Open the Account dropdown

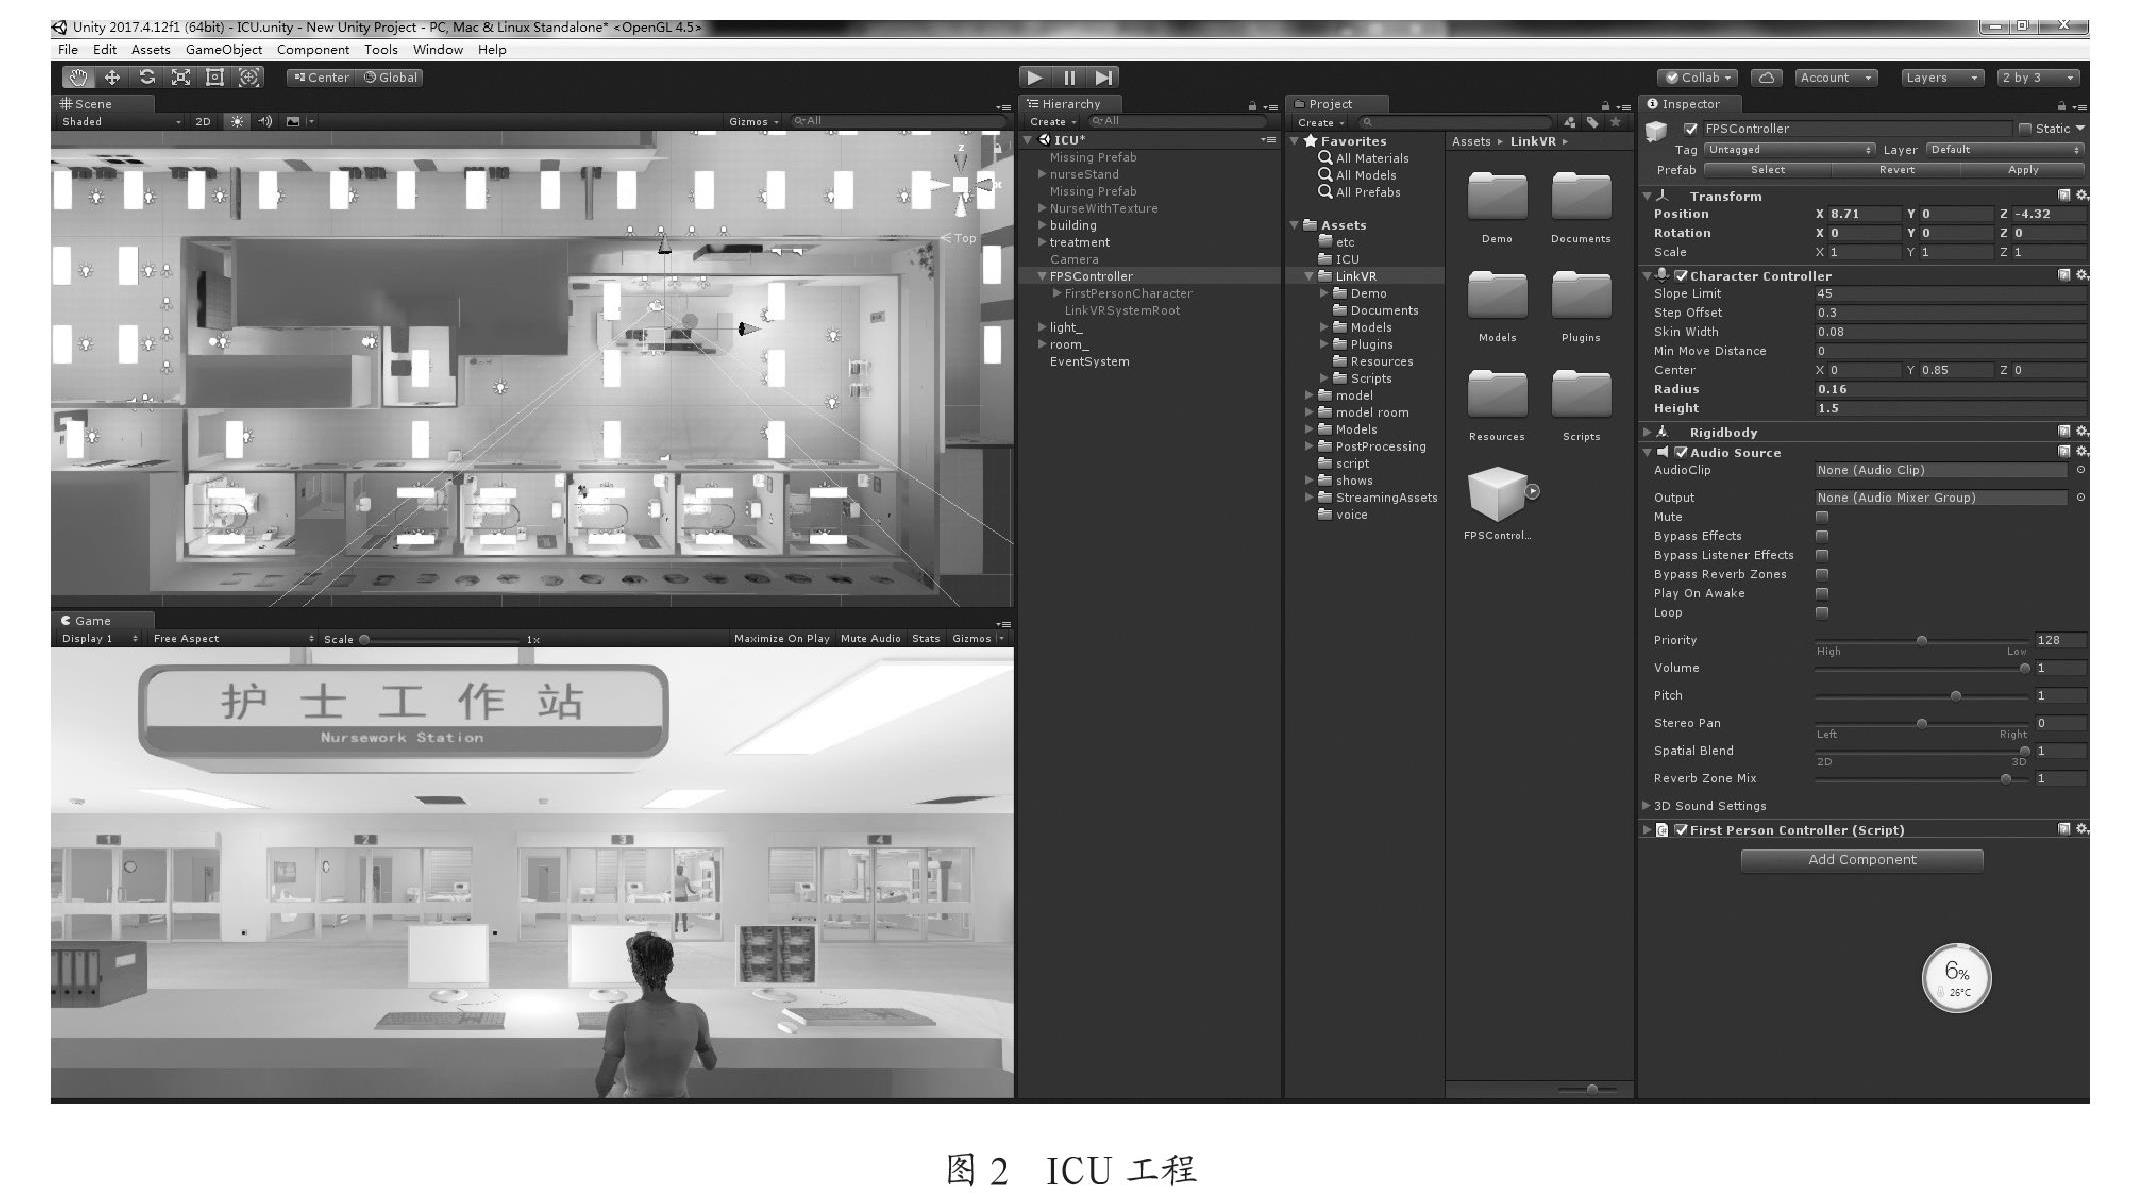coord(1836,77)
